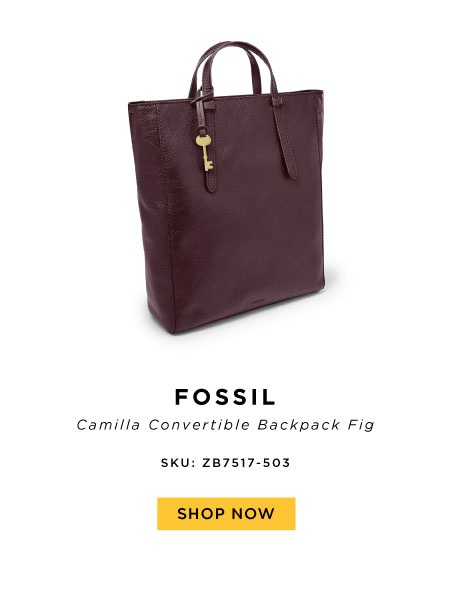Click the bag's top opening edge
Image resolution: width=451 pixels, height=601 pixels.
point(226,97)
